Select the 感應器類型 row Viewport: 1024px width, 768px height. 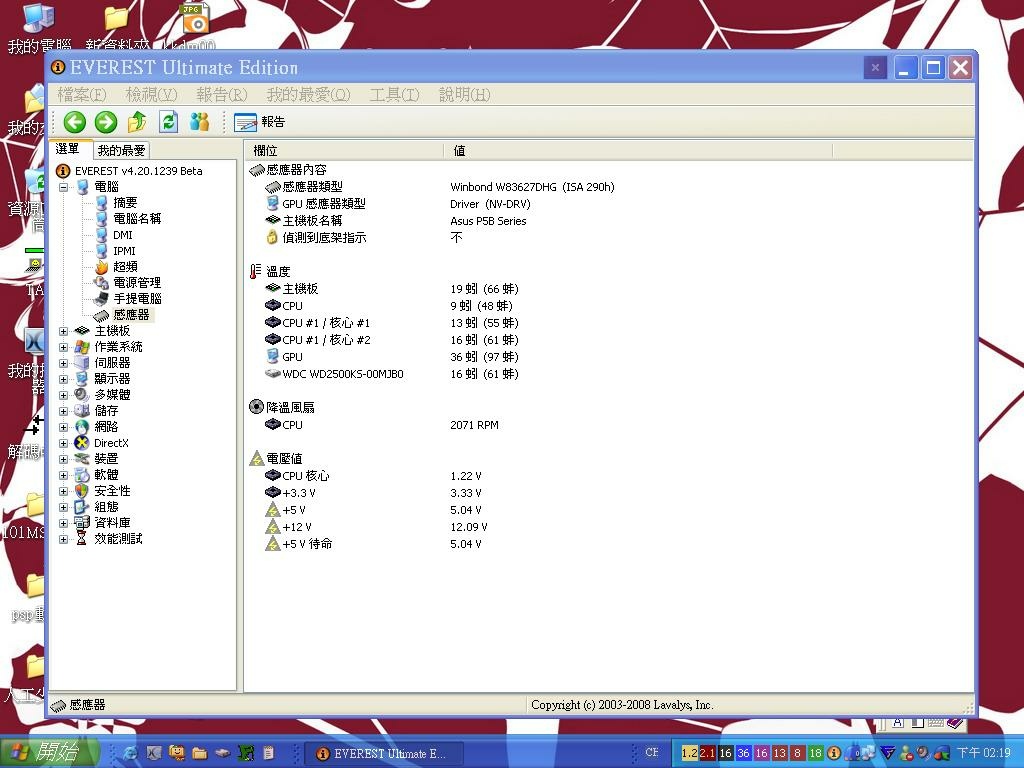440,187
